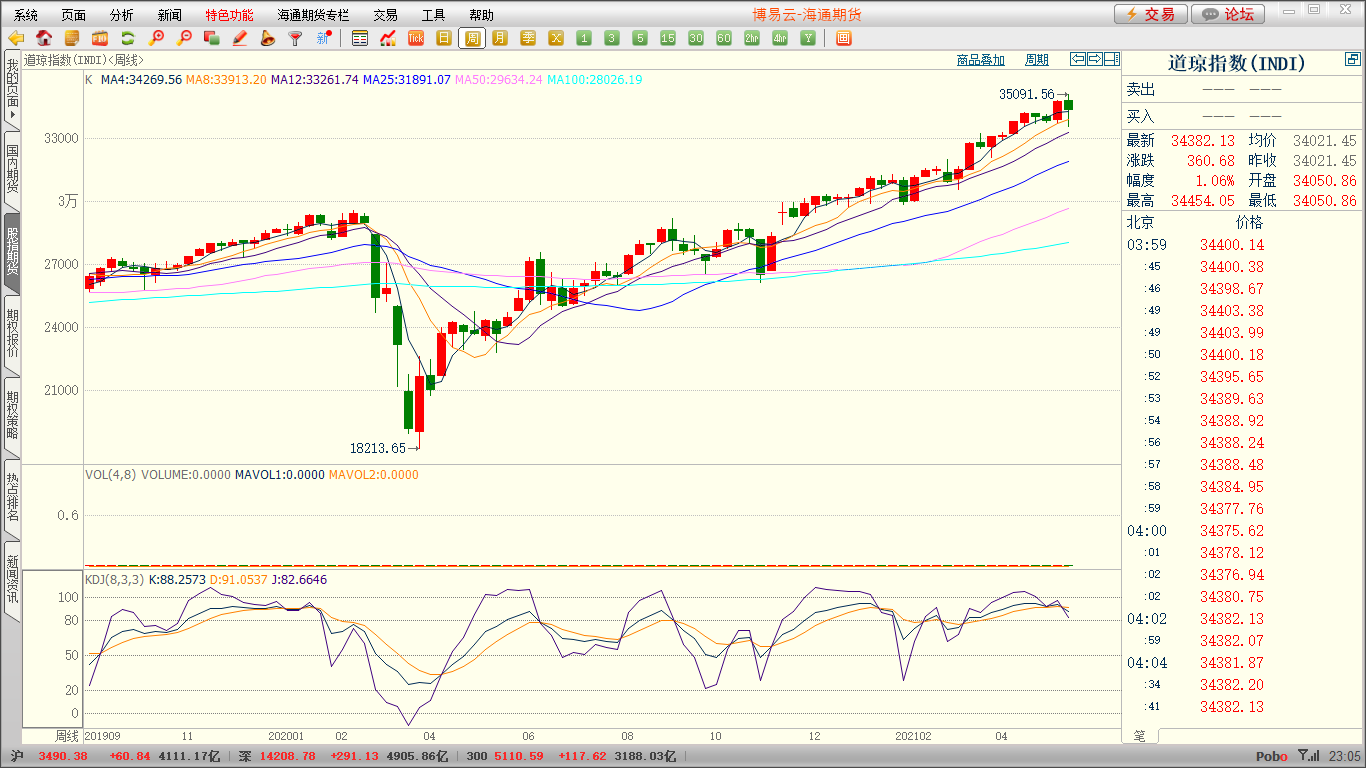Viewport: 1366px width, 768px height.
Task: Open the 股指期货 sidebar tab
Action: point(12,251)
